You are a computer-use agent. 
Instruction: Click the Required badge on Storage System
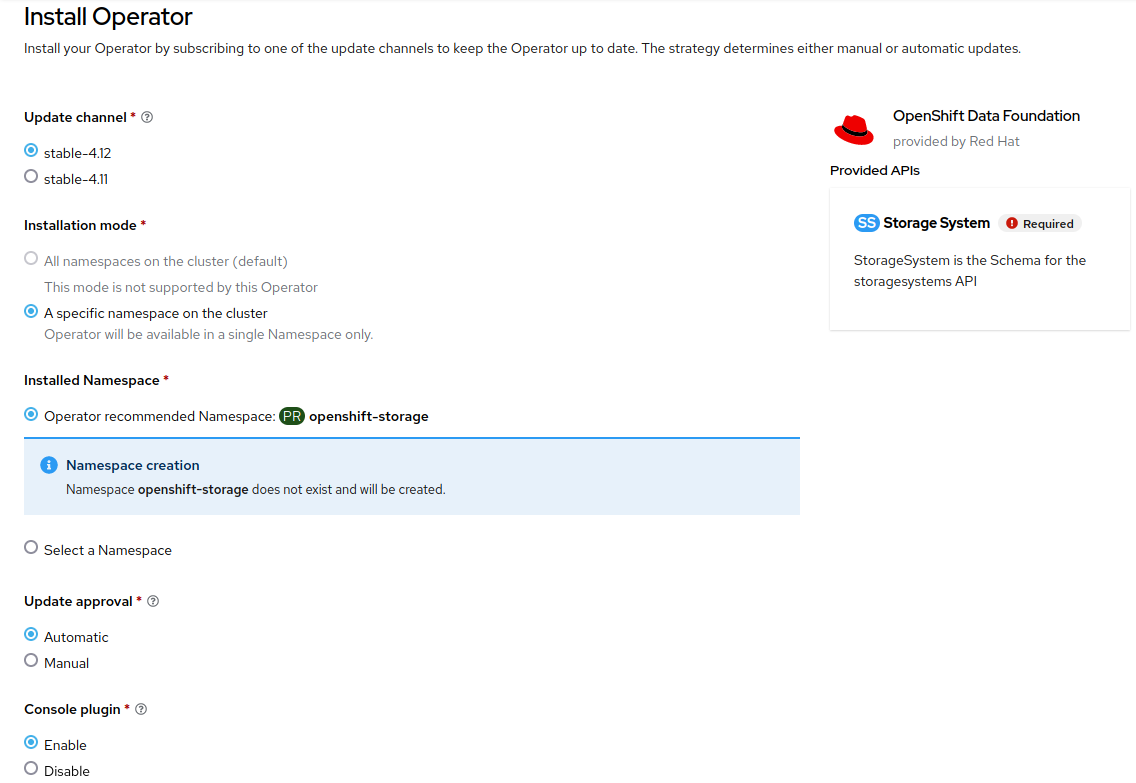pos(1040,223)
